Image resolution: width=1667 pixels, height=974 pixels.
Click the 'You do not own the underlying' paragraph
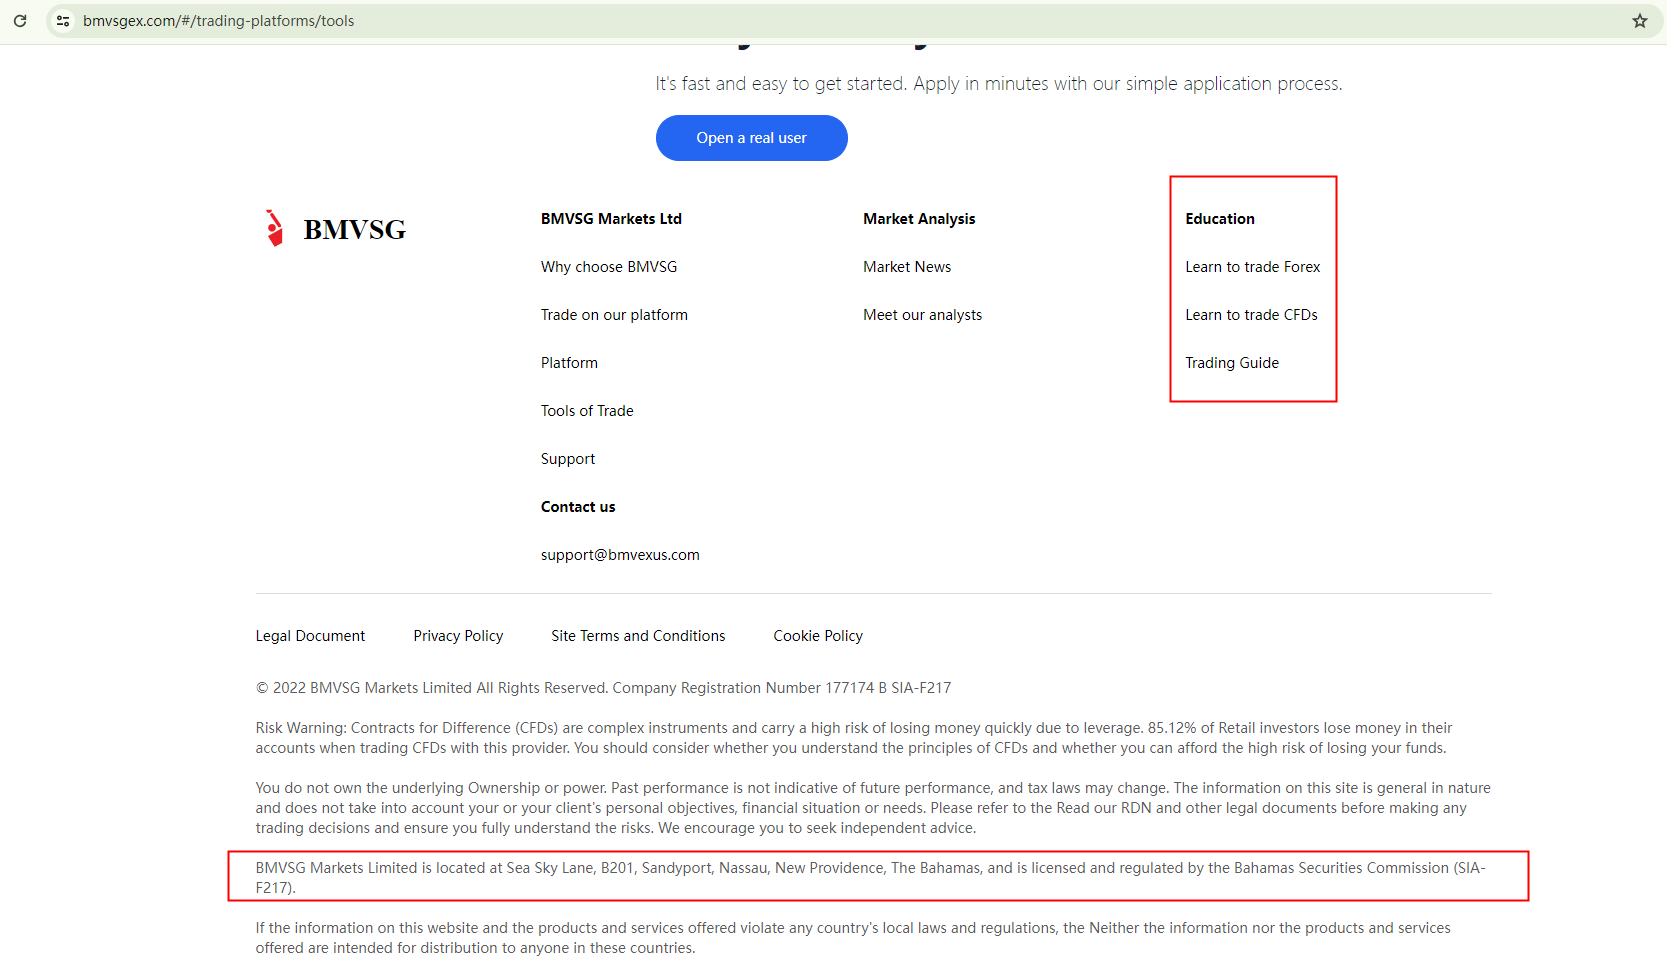873,808
